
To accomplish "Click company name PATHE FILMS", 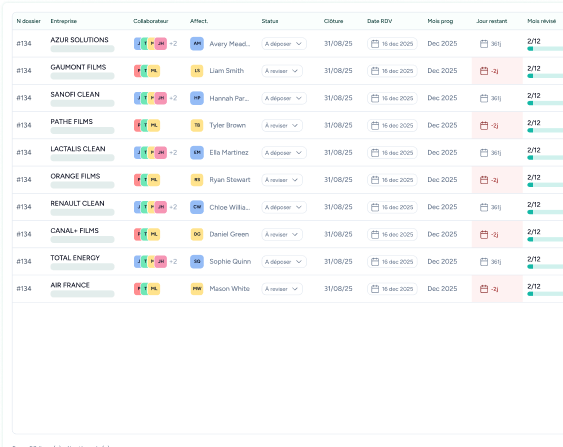I will point(71,122).
